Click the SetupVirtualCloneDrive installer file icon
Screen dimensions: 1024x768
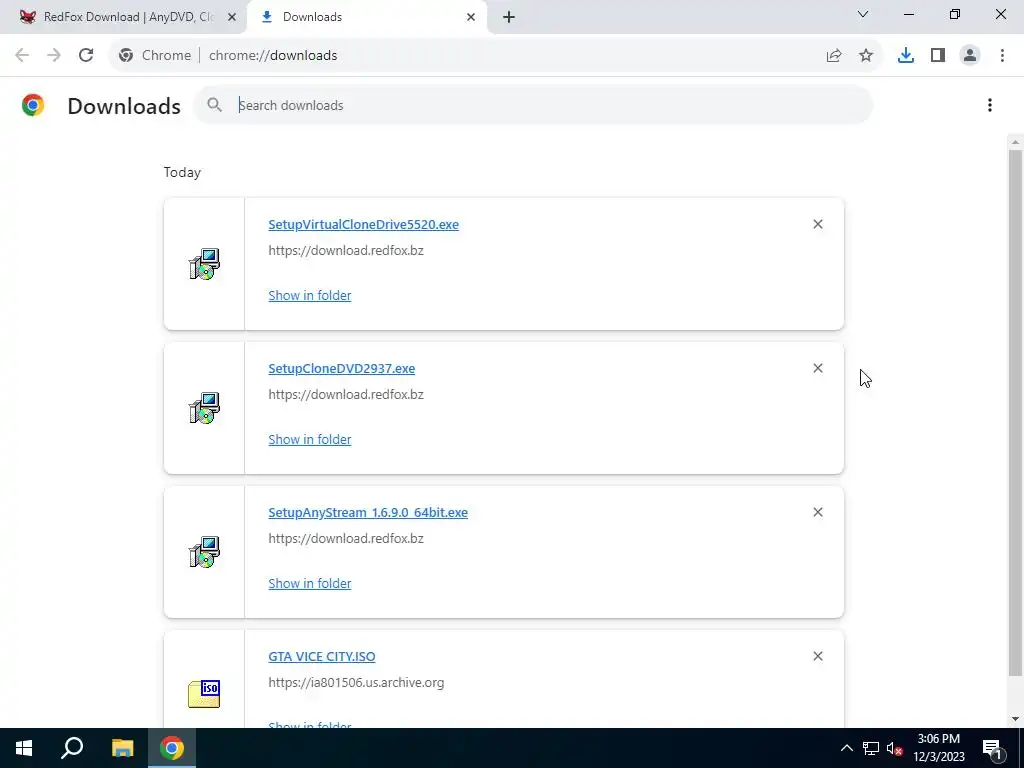[x=204, y=264]
